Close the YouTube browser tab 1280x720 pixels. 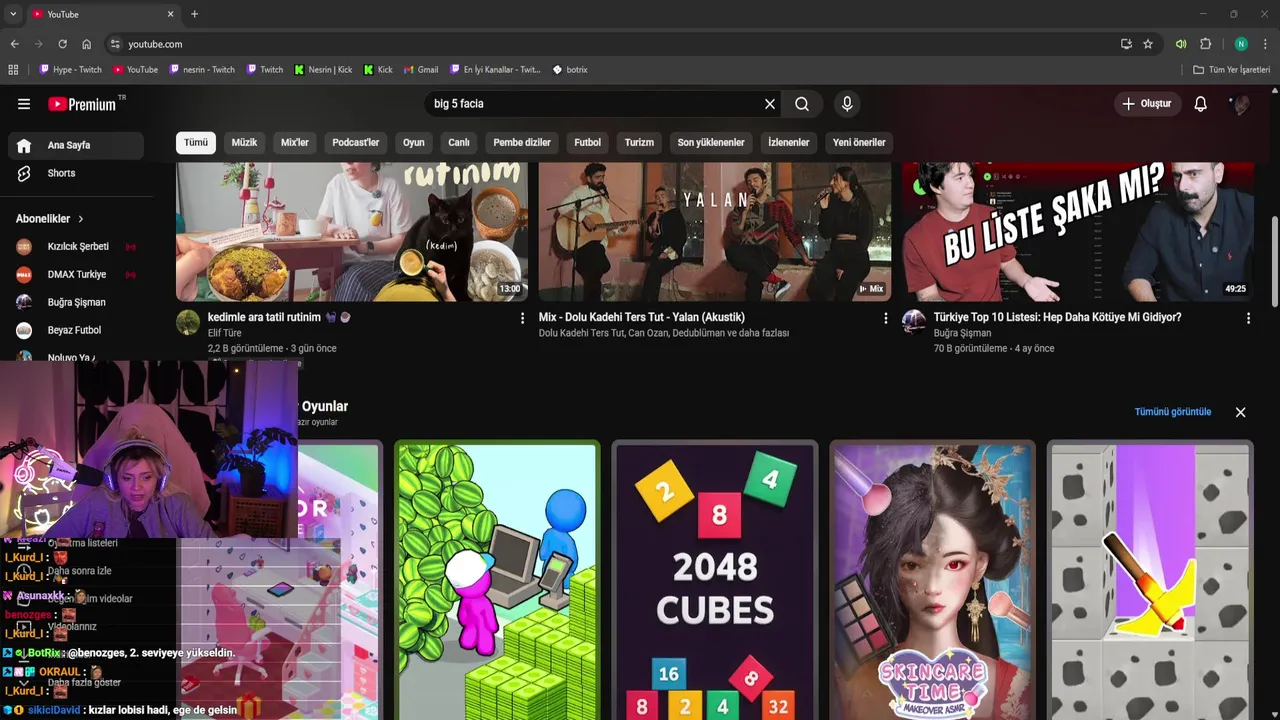click(170, 14)
